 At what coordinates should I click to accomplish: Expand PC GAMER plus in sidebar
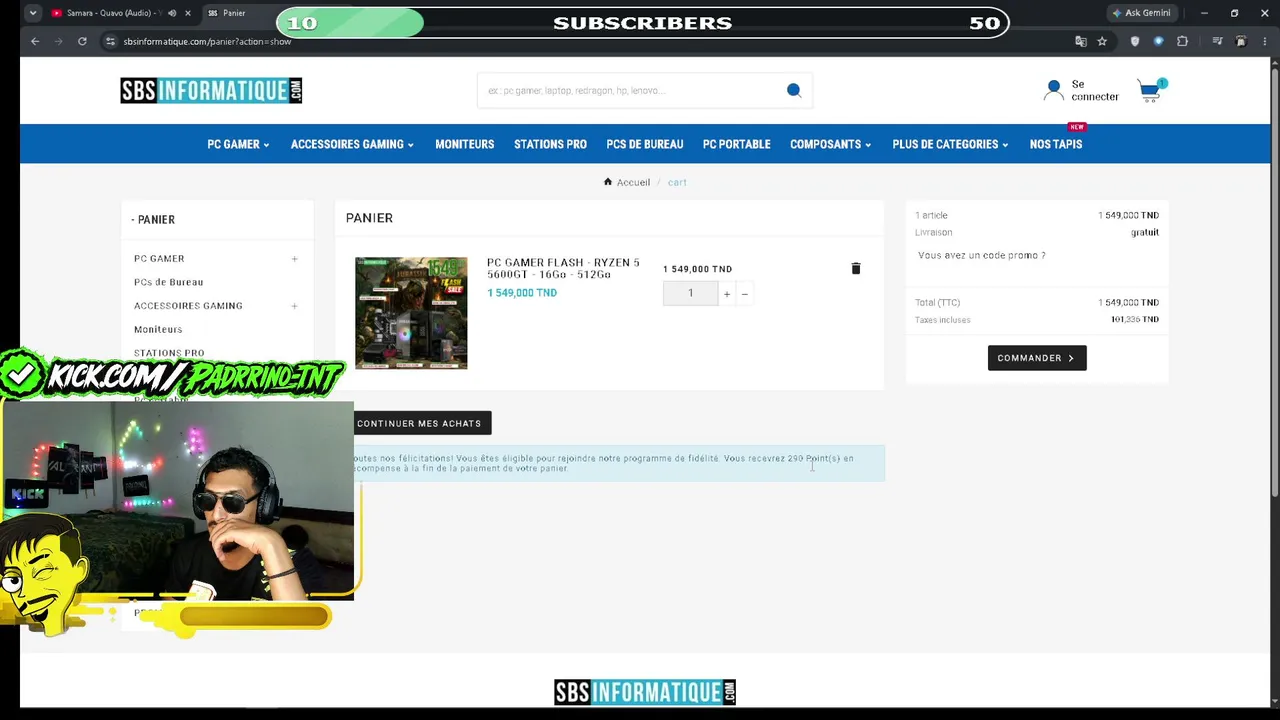294,259
